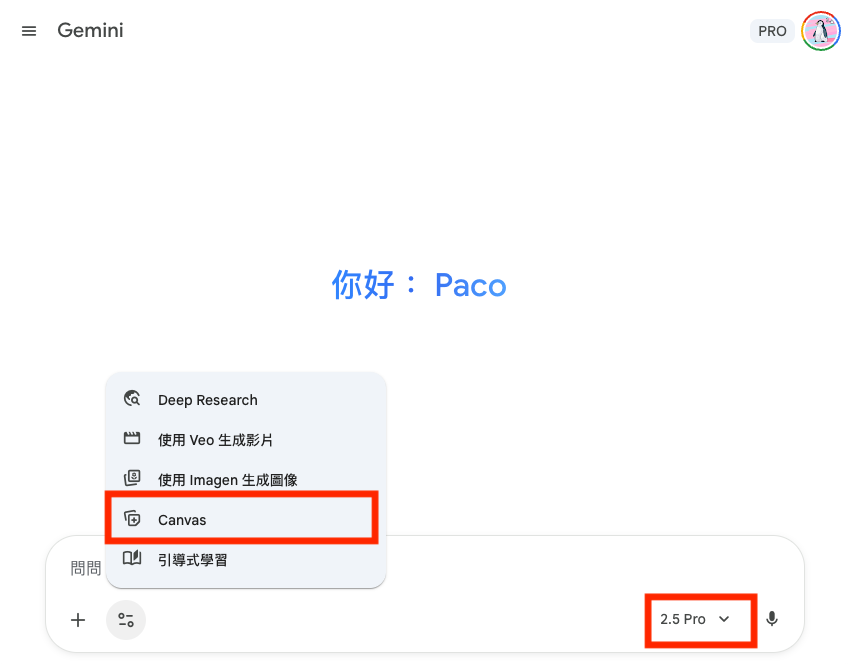Click the guided learning book icon
This screenshot has height=664, width=848.
point(132,559)
